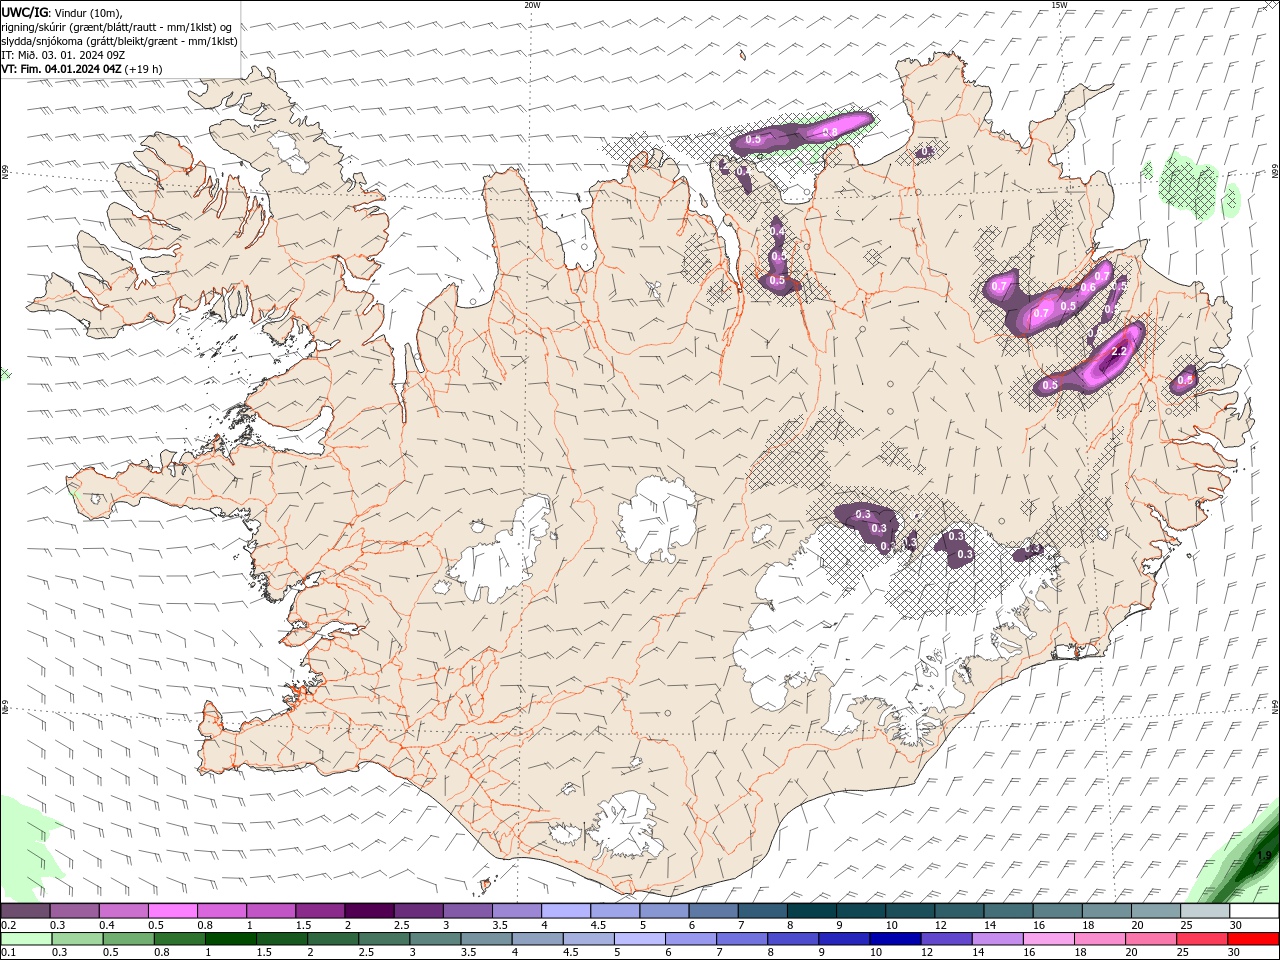This screenshot has height=960, width=1280.
Task: Click the 30 label under the rain scale
Action: (x=1236, y=952)
